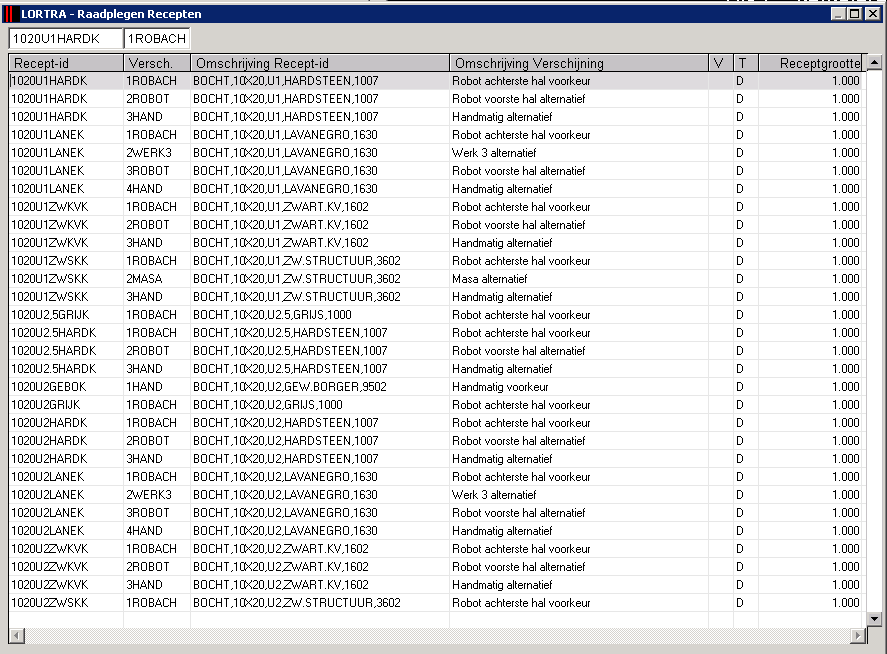The image size is (887, 654).
Task: Maximize the LORTRA window
Action: [x=855, y=14]
